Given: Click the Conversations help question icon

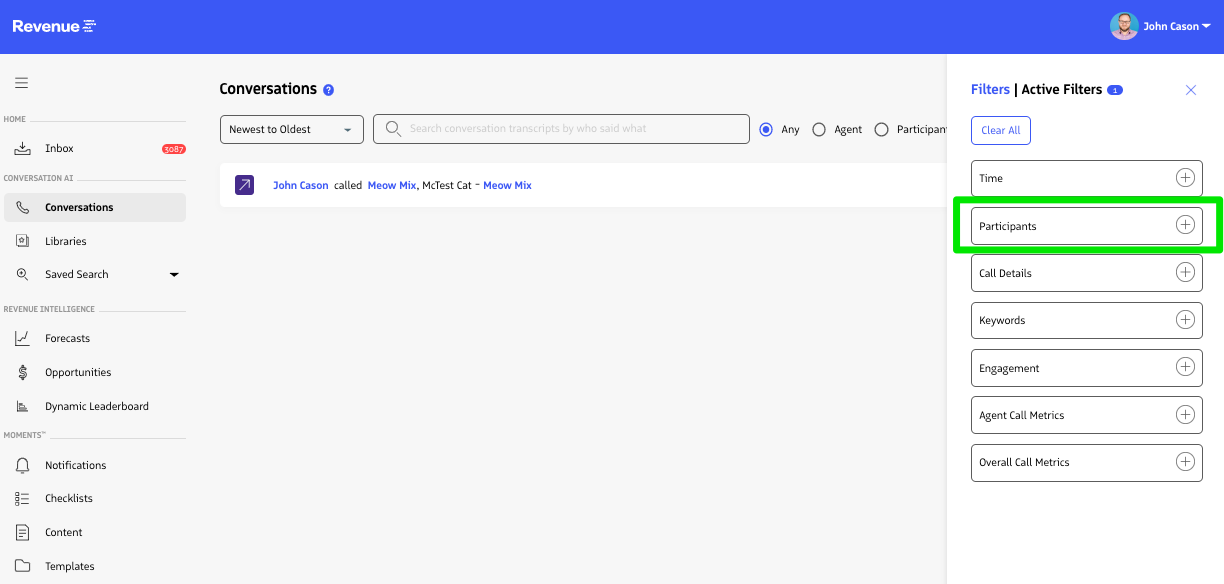Looking at the screenshot, I should 329,90.
